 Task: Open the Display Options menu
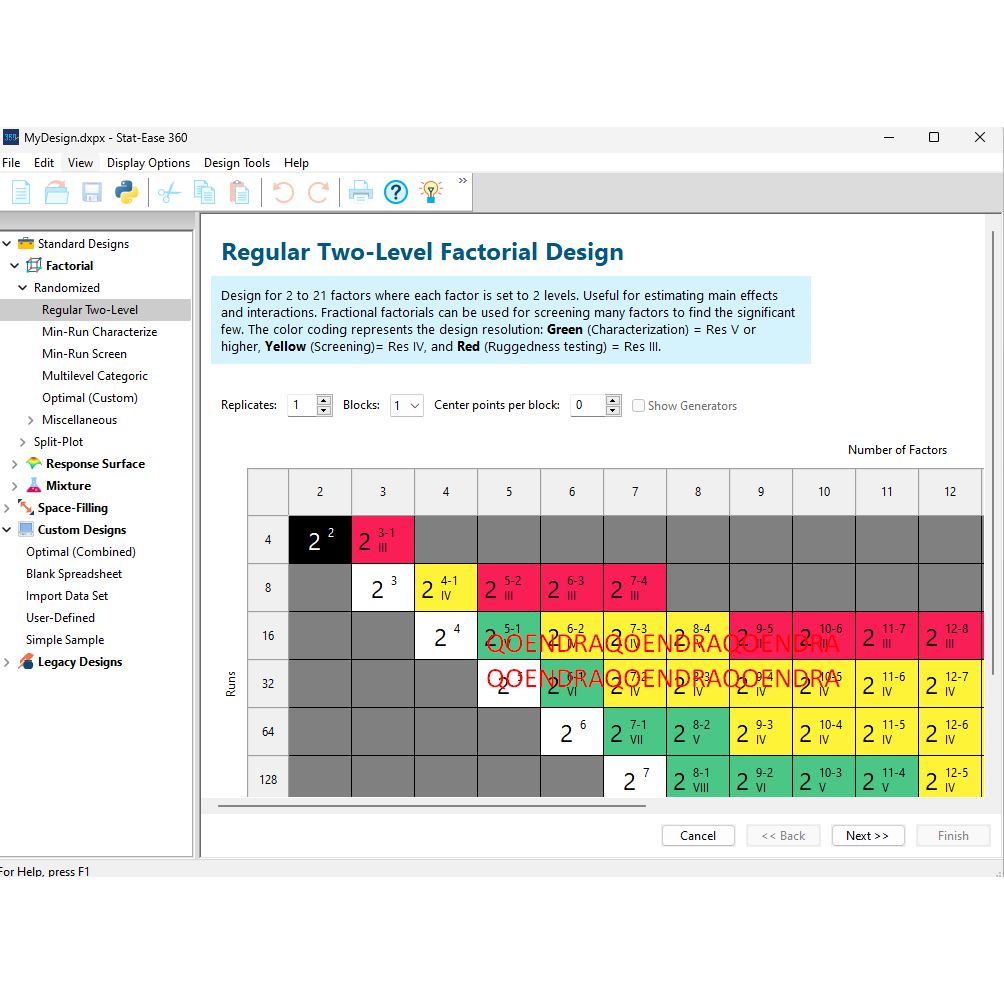tap(148, 163)
